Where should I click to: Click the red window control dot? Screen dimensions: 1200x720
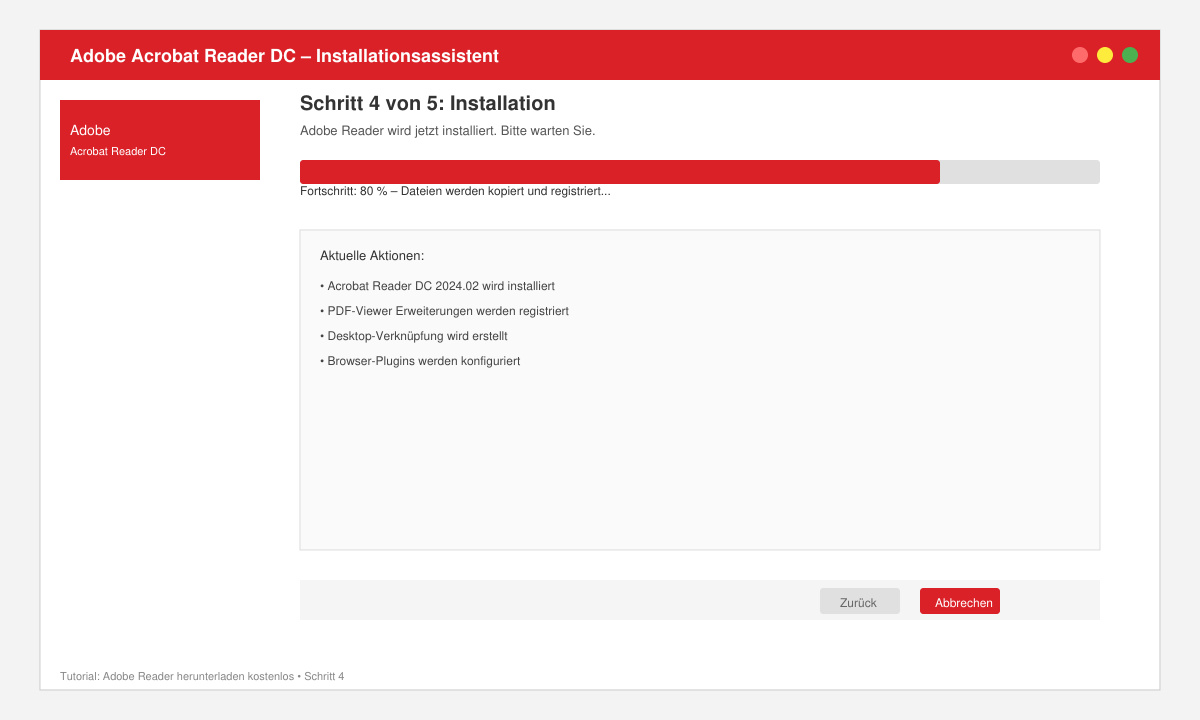tap(1080, 55)
